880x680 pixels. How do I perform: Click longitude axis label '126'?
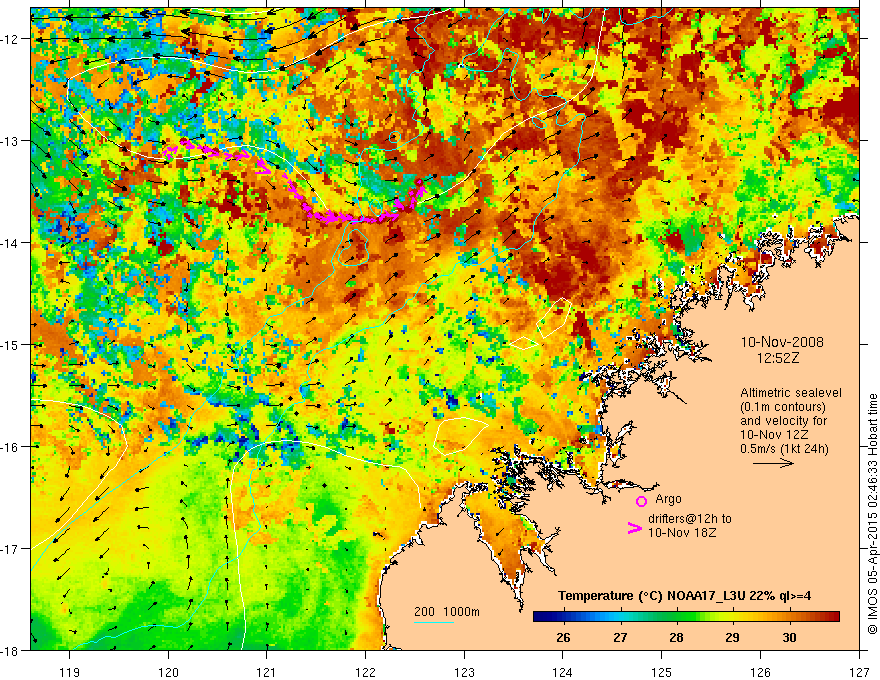(x=760, y=672)
